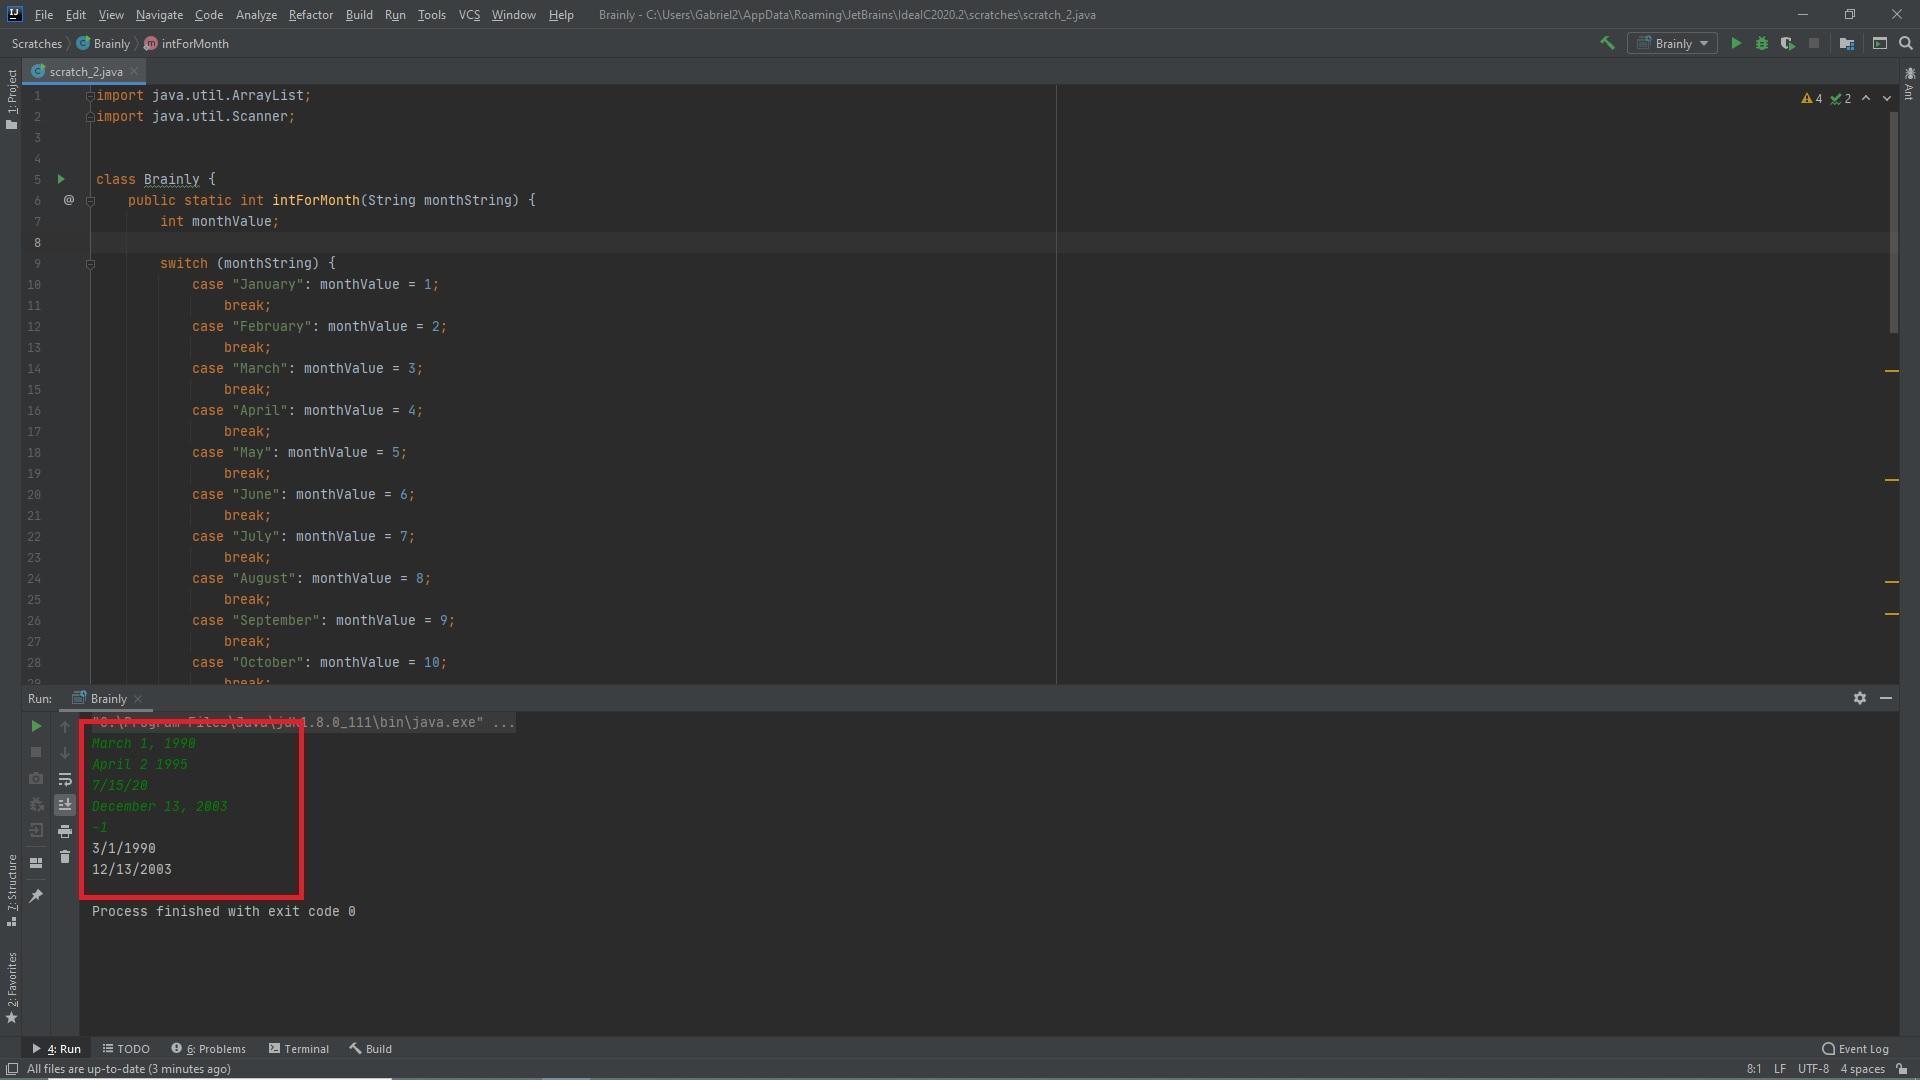Open Project Structure dialog icon

[1847, 43]
